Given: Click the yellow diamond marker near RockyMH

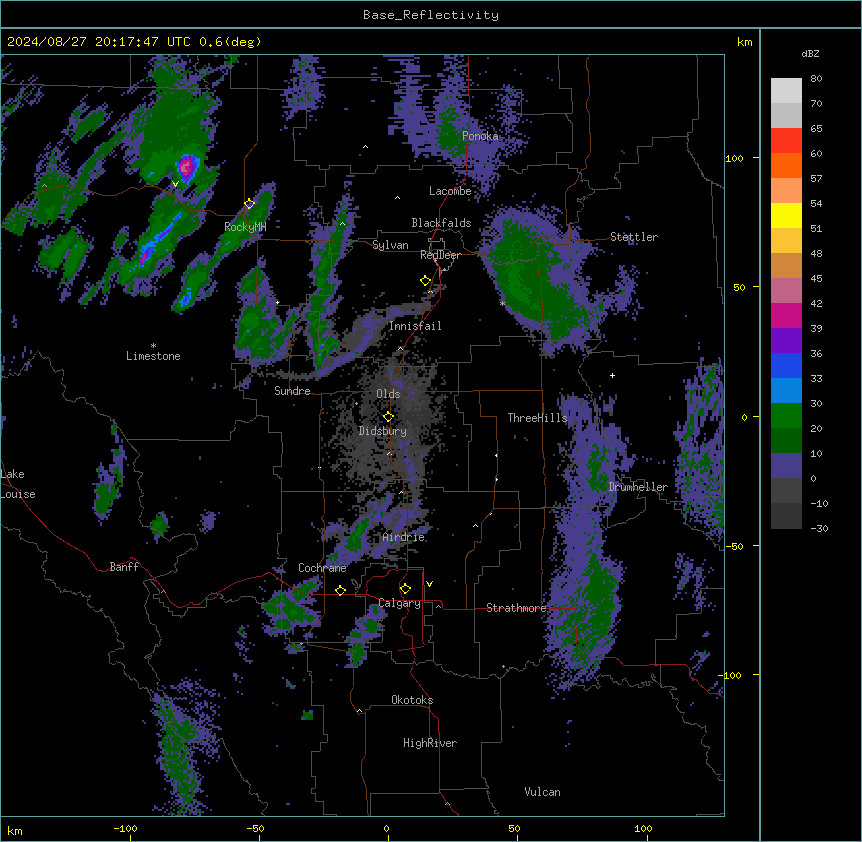Looking at the screenshot, I should click(250, 204).
